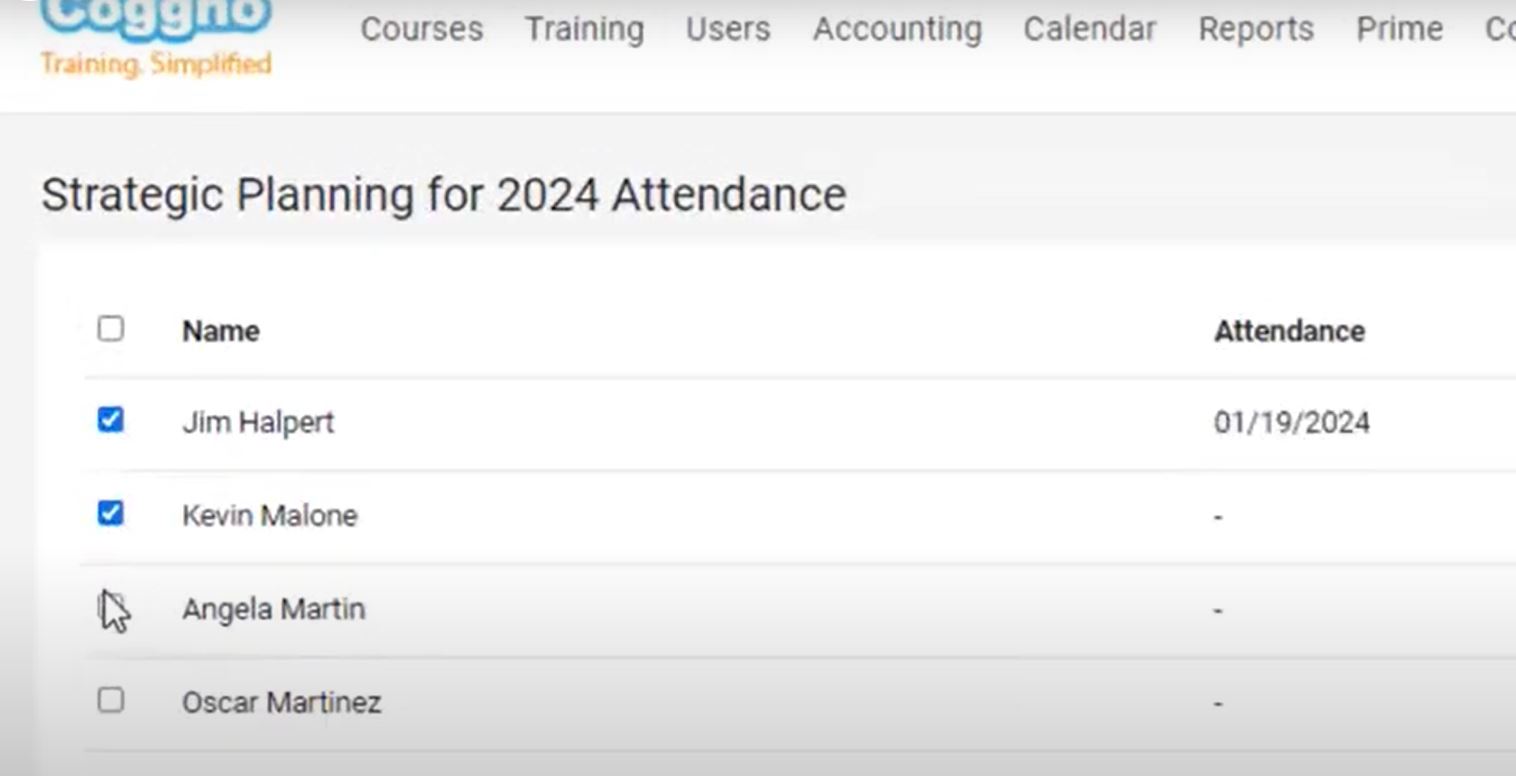This screenshot has height=776, width=1516.
Task: Click the Coggno logo
Action: tap(156, 38)
